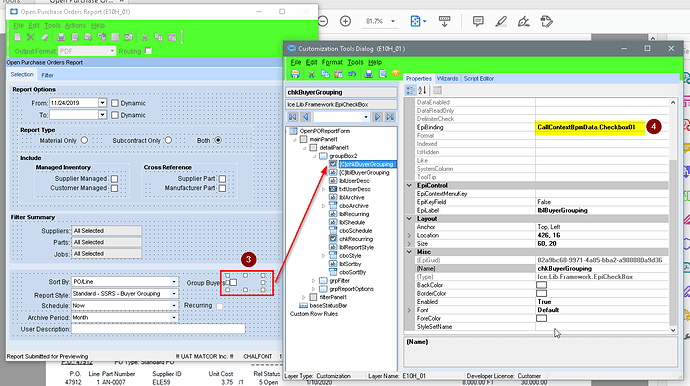The image size is (690, 386).
Task: Enable the Dynamic checkbox beside From date
Action: (115, 103)
